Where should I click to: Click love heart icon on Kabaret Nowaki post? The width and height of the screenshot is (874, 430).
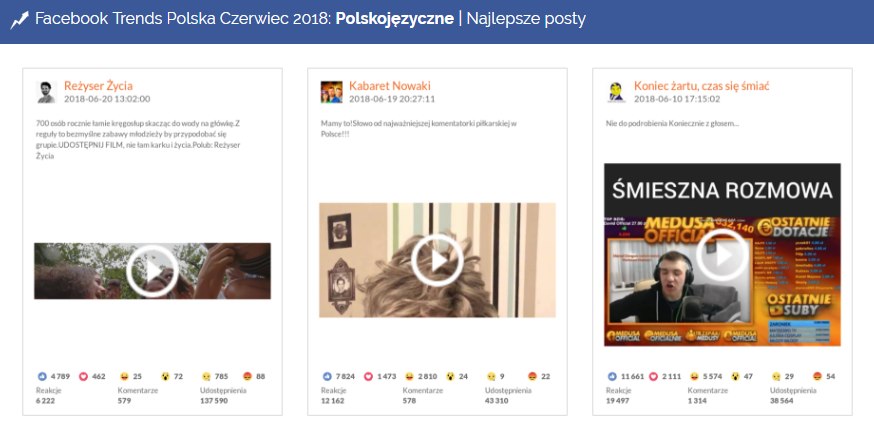coord(368,376)
